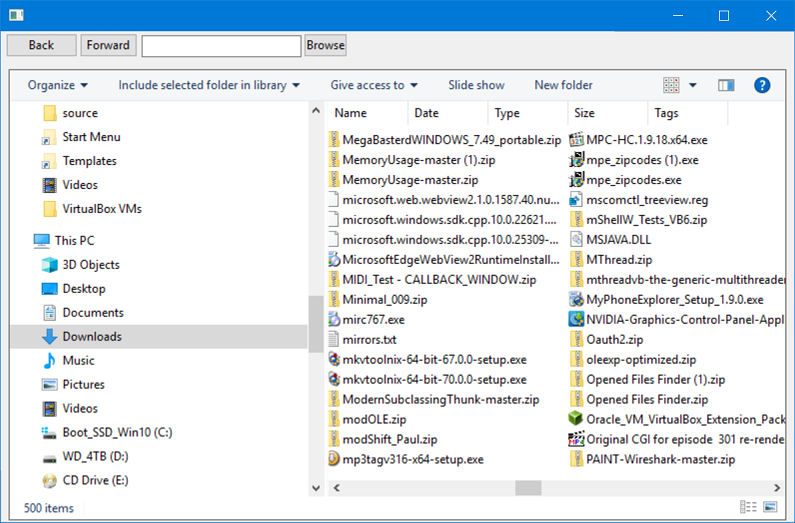Select Templates shortcut in tree
The height and width of the screenshot is (523, 795).
pos(80,161)
